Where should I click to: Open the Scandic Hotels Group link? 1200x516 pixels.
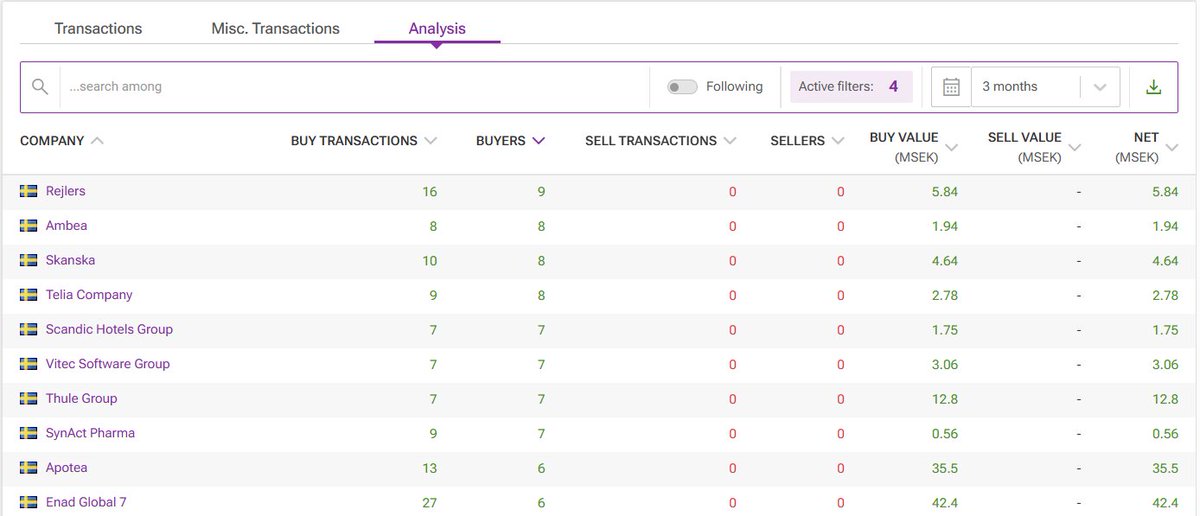(109, 329)
